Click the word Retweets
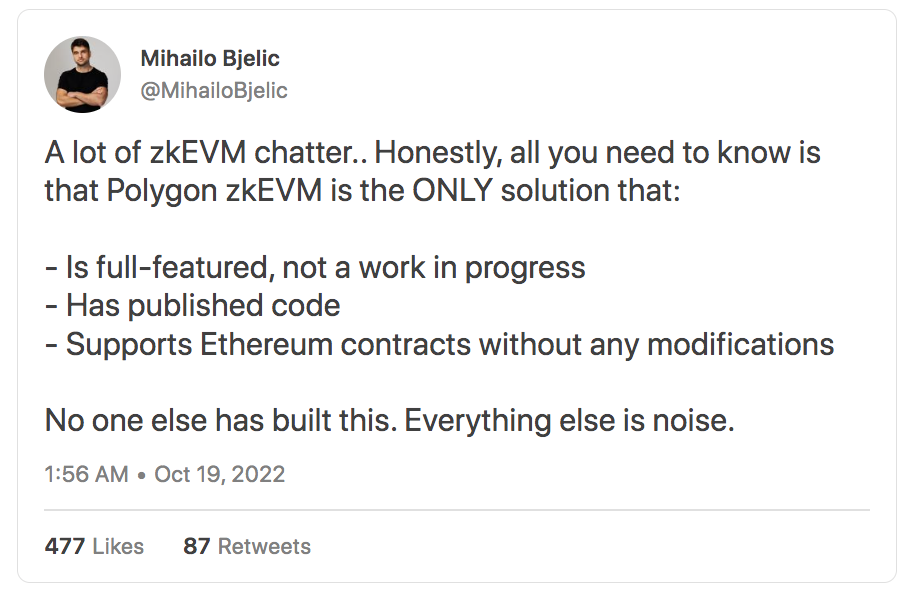The height and width of the screenshot is (594, 908). click(264, 546)
